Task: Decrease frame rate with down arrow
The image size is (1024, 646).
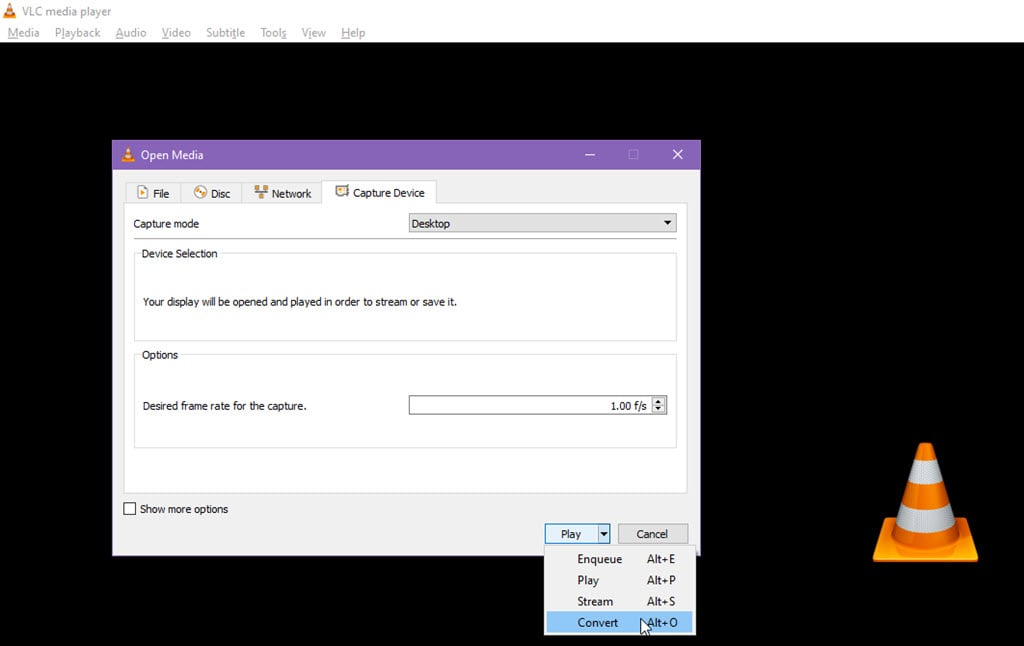Action: point(658,410)
